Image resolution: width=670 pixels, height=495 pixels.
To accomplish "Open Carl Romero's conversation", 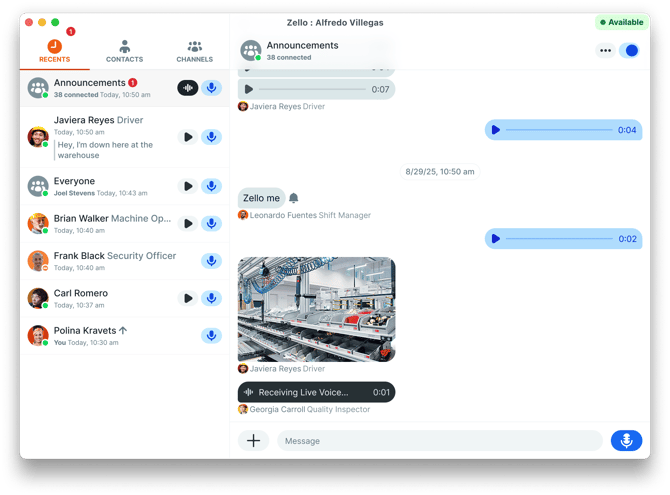I will click(x=124, y=298).
